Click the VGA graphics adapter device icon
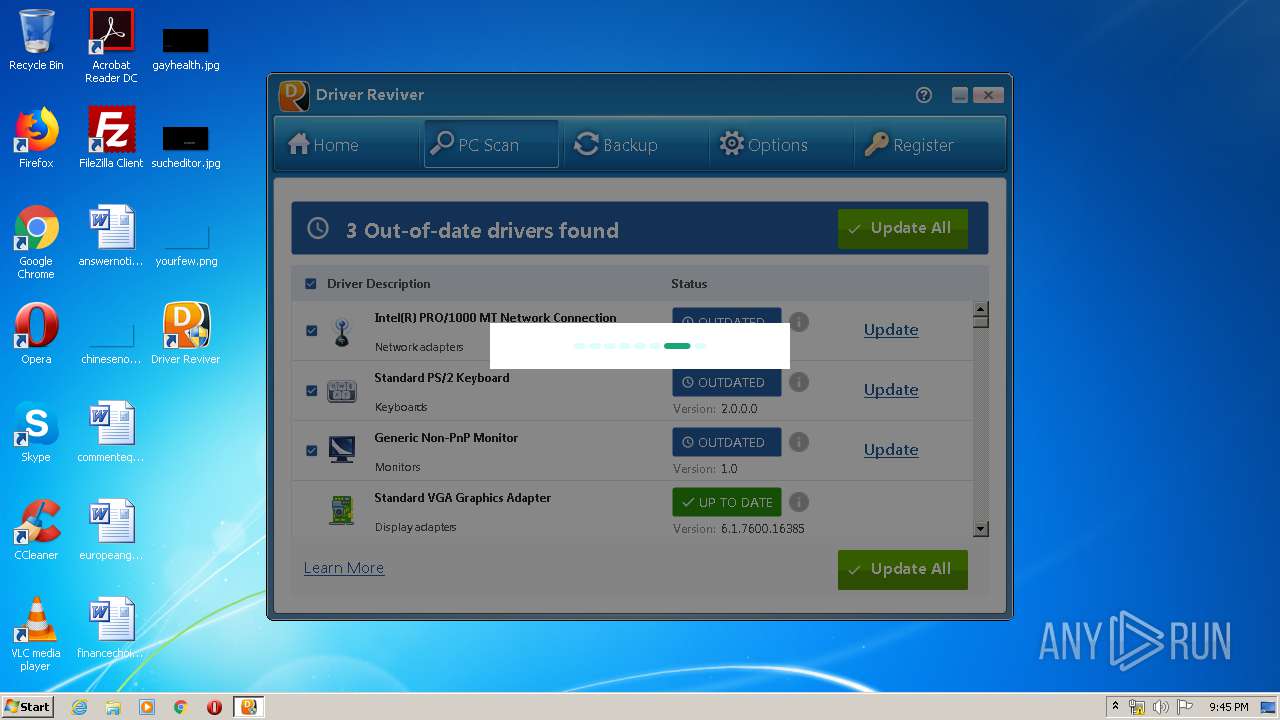 (x=342, y=510)
